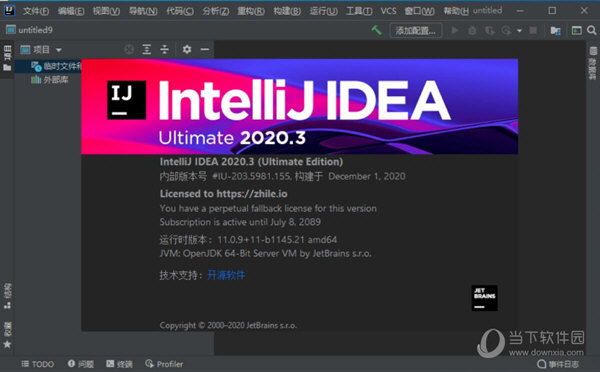
Task: Click the Select Opened File target icon
Action: 129,49
